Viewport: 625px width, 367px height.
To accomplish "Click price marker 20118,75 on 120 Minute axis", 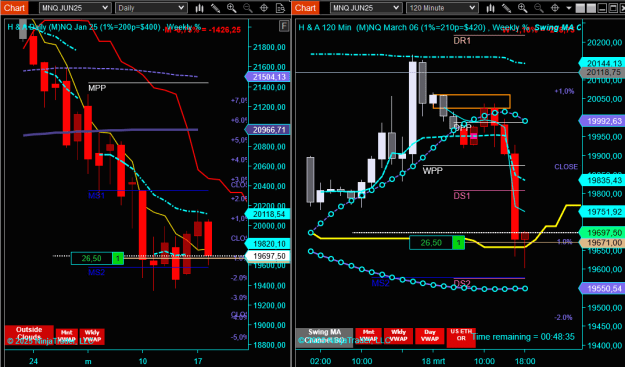I will 601,72.
